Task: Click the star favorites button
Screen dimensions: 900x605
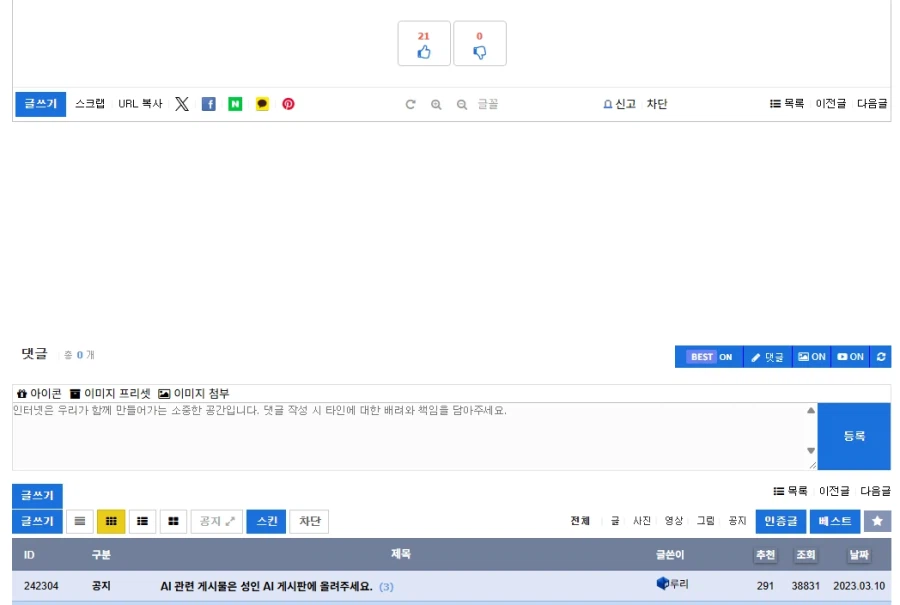Action: pos(877,521)
